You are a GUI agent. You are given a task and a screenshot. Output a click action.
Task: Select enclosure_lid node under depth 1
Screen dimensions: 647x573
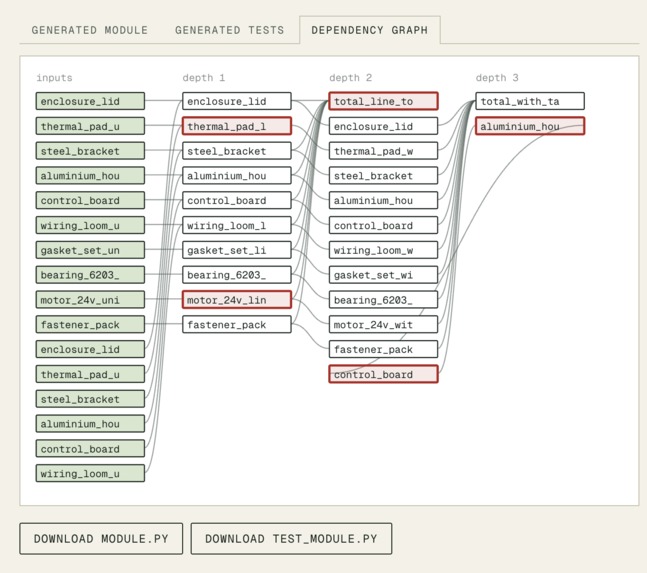click(x=237, y=101)
